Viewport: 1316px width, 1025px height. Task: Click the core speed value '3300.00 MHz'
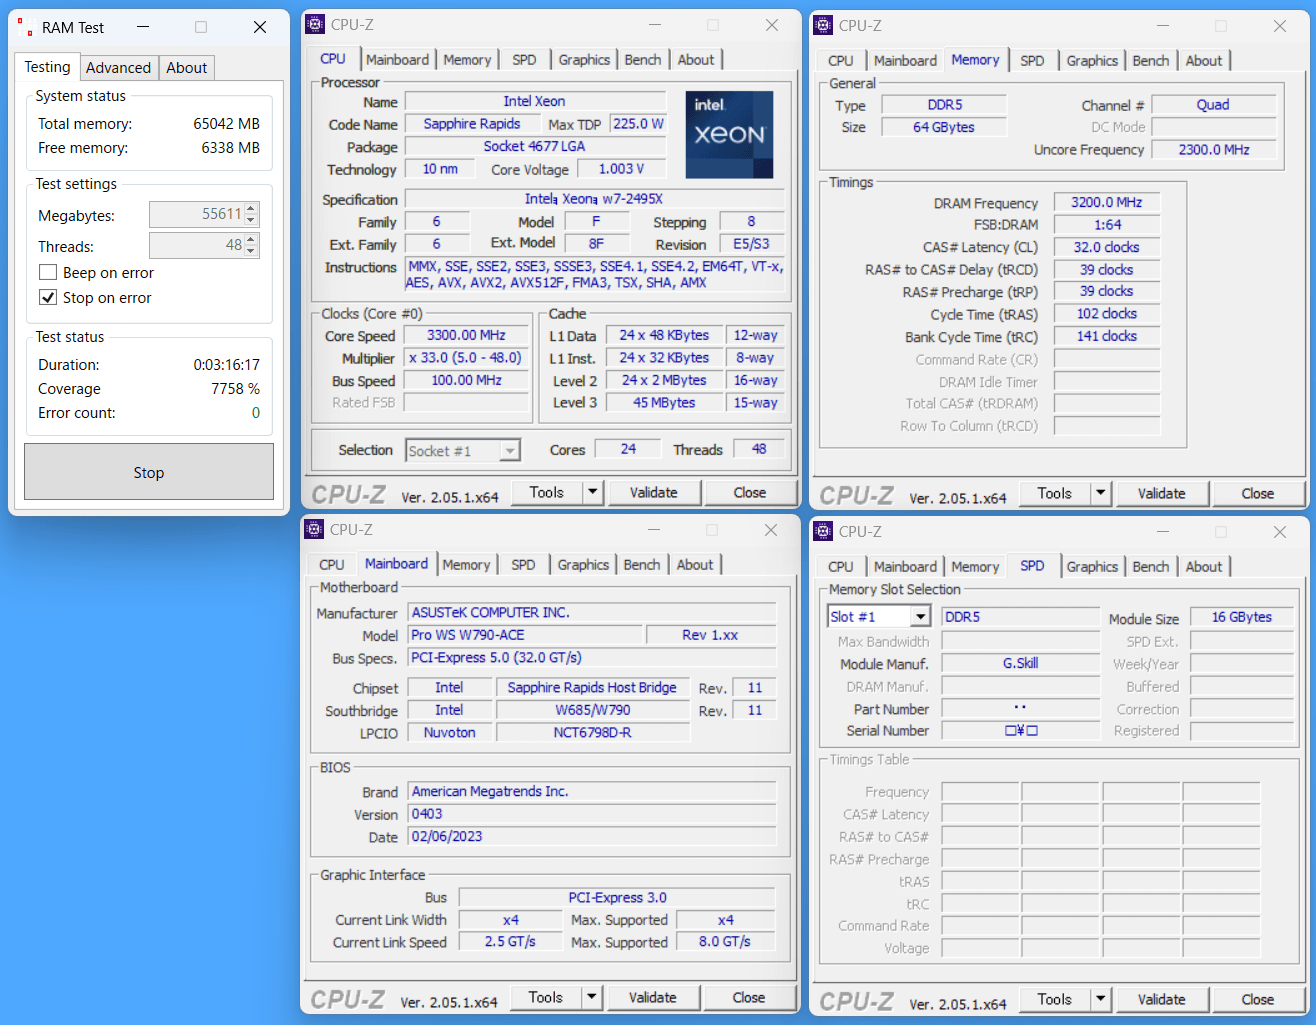[466, 335]
